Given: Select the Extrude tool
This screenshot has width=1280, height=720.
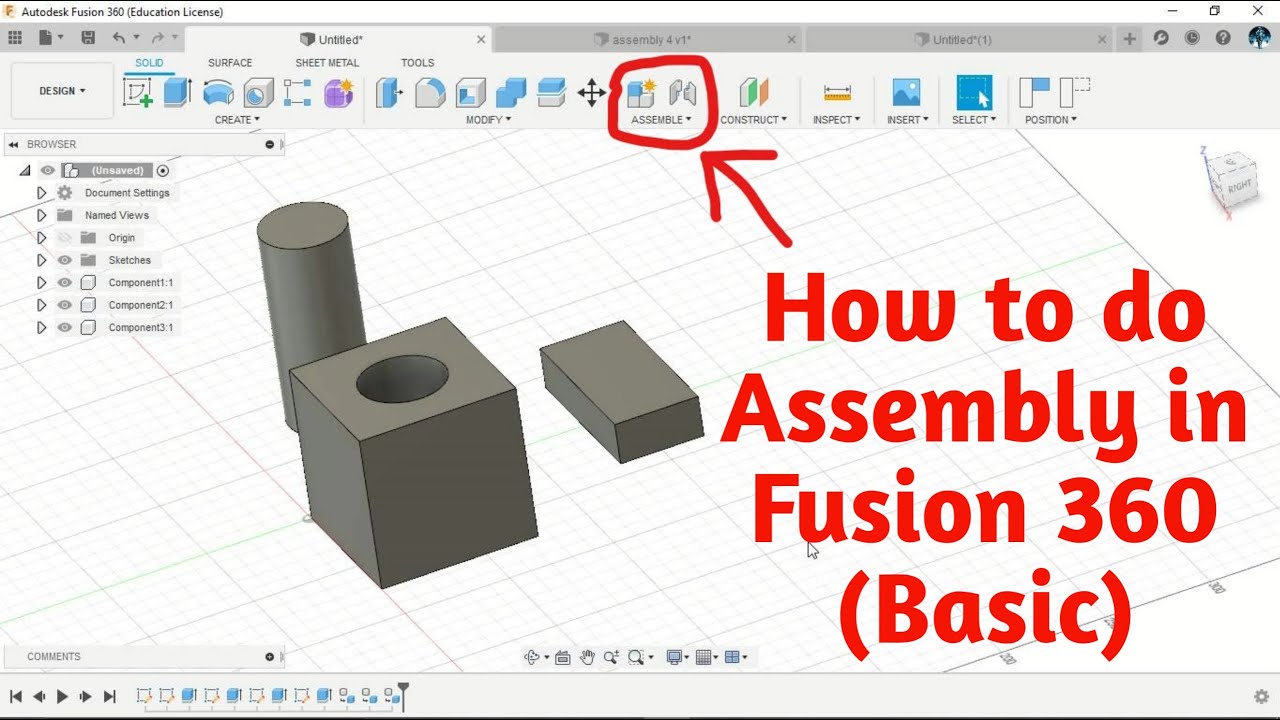Looking at the screenshot, I should [177, 92].
